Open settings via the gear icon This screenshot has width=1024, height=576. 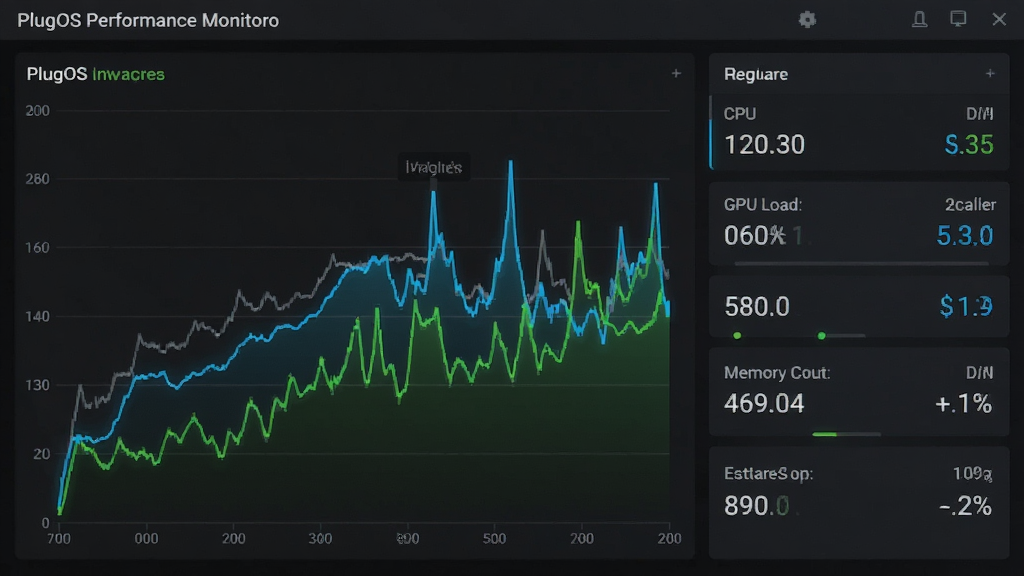click(x=807, y=20)
